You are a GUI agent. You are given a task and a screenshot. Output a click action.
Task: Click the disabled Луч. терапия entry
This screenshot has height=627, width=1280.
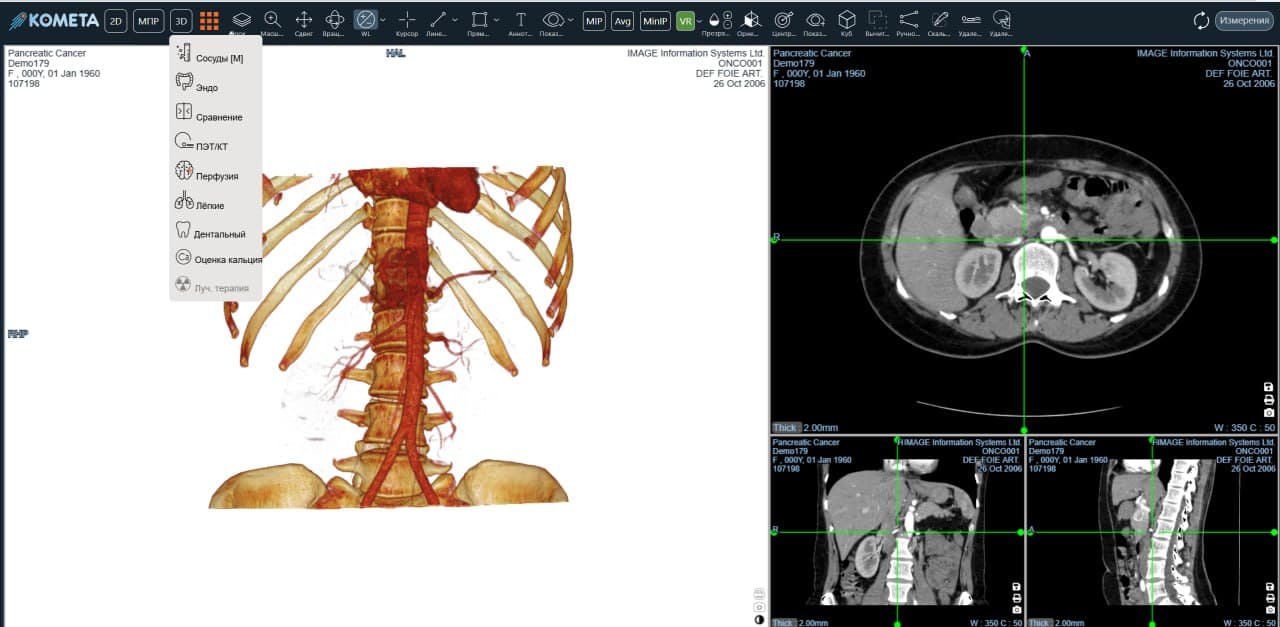click(x=216, y=287)
